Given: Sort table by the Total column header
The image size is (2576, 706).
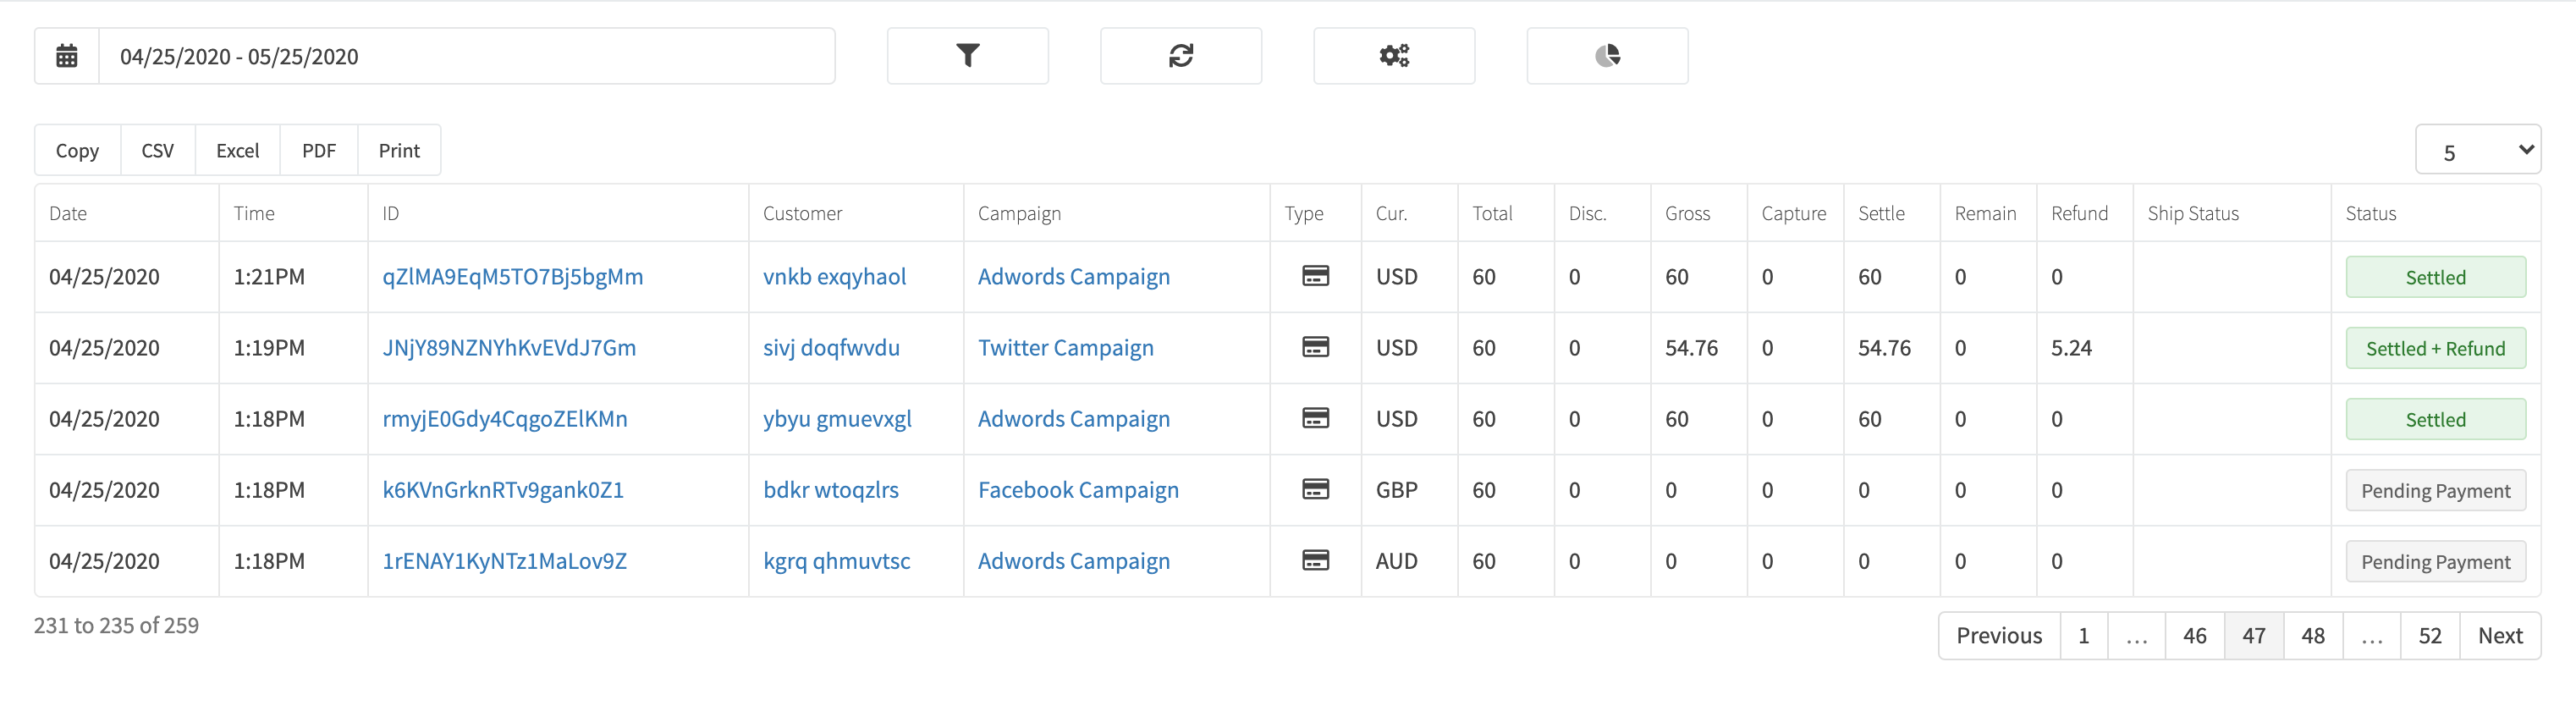Looking at the screenshot, I should (x=1492, y=213).
